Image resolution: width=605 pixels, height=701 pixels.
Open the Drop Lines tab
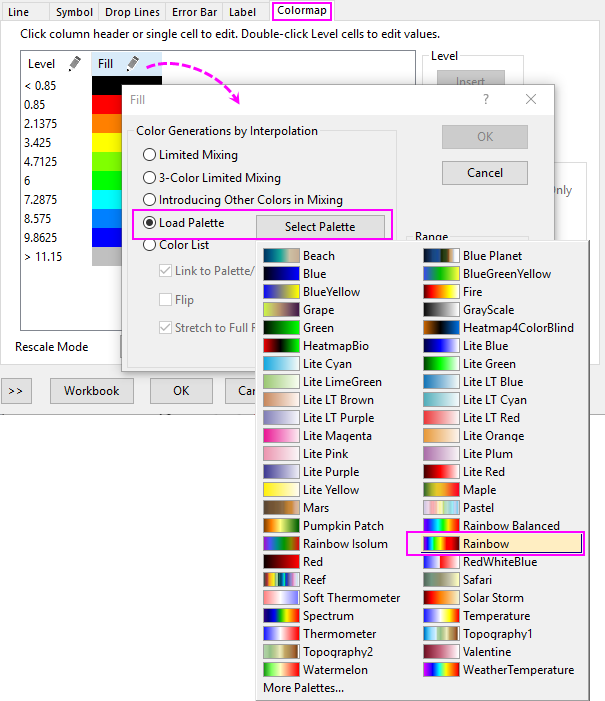[132, 12]
